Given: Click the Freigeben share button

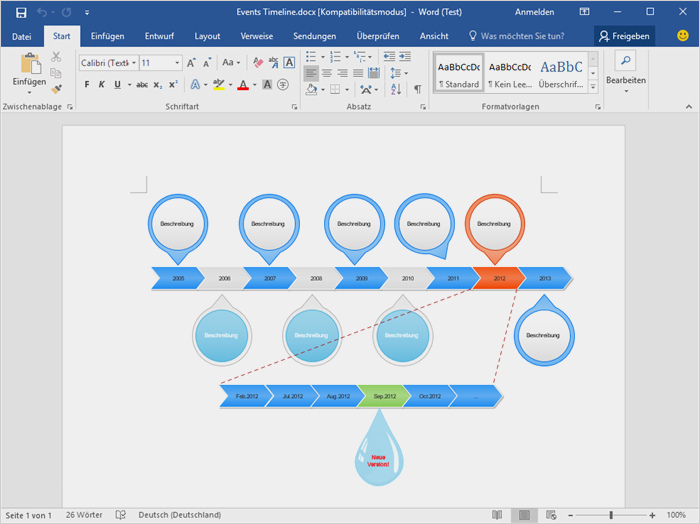Looking at the screenshot, I should (624, 36).
